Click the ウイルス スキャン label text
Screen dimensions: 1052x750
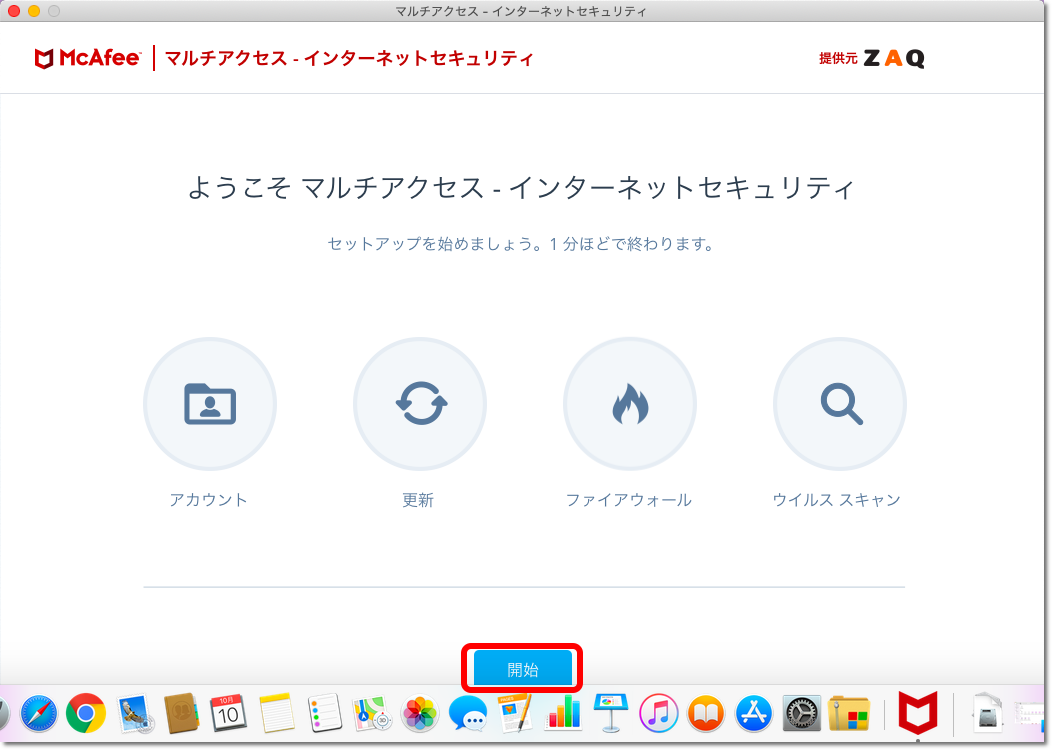837,500
